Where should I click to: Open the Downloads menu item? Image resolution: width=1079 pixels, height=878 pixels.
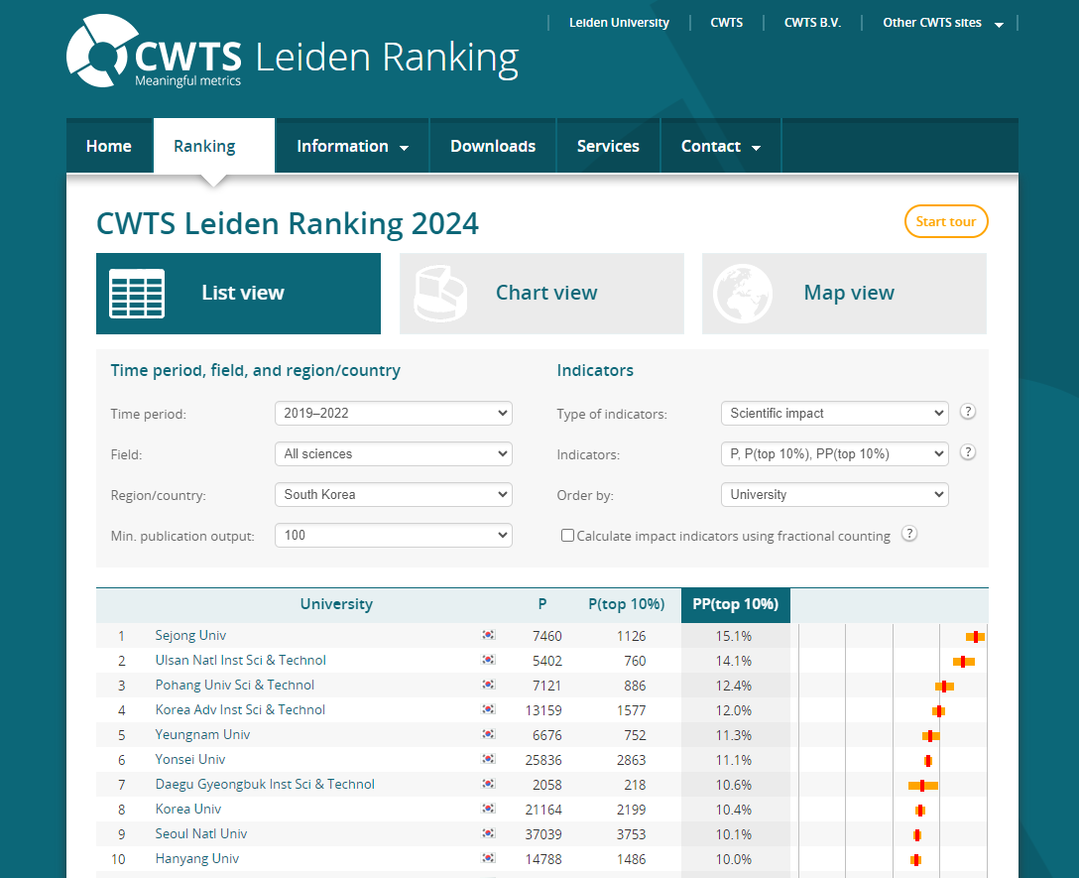coord(493,146)
